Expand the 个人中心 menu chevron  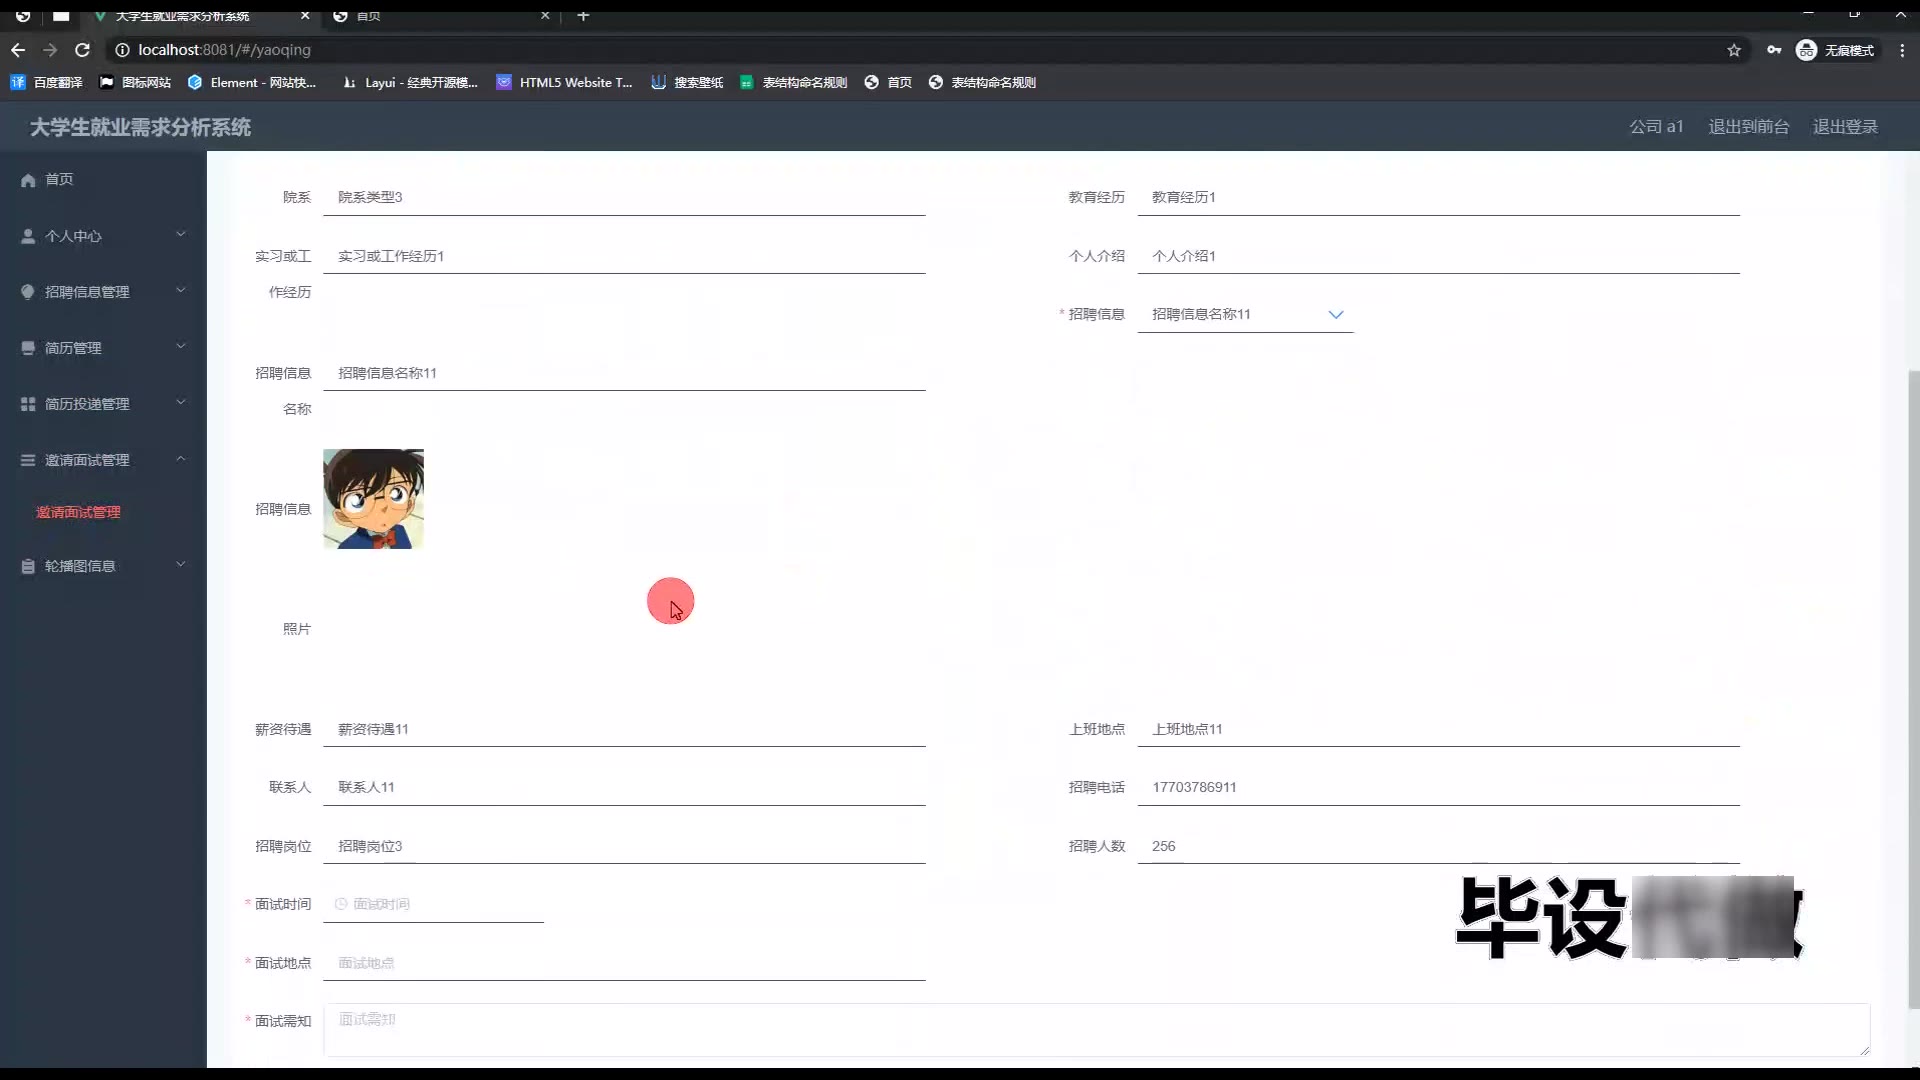point(181,234)
